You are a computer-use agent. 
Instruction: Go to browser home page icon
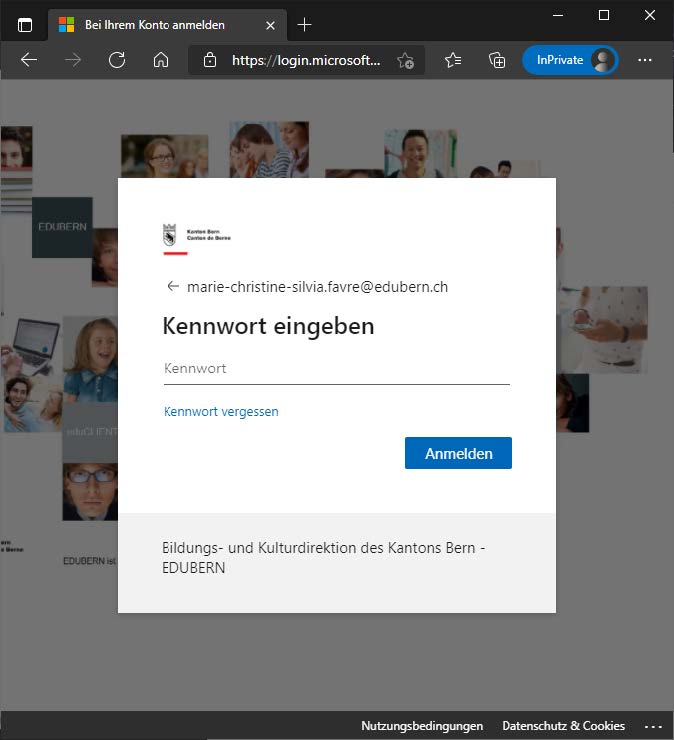tap(160, 60)
